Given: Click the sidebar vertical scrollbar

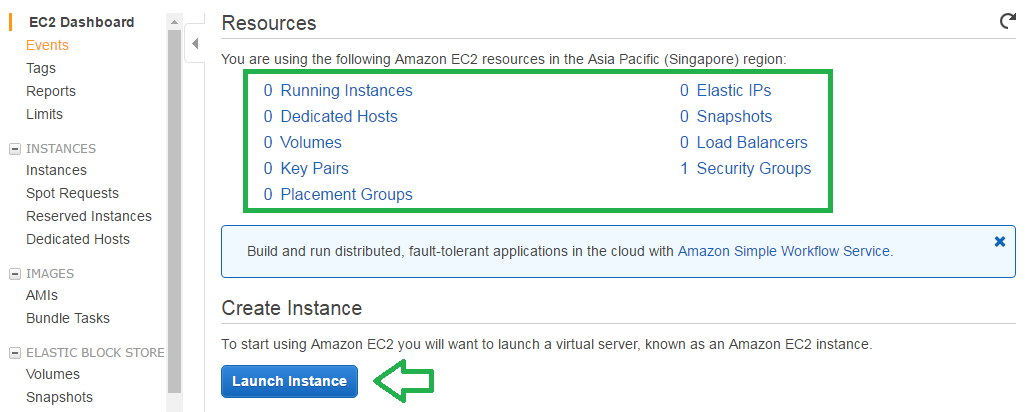Looking at the screenshot, I should [x=174, y=210].
